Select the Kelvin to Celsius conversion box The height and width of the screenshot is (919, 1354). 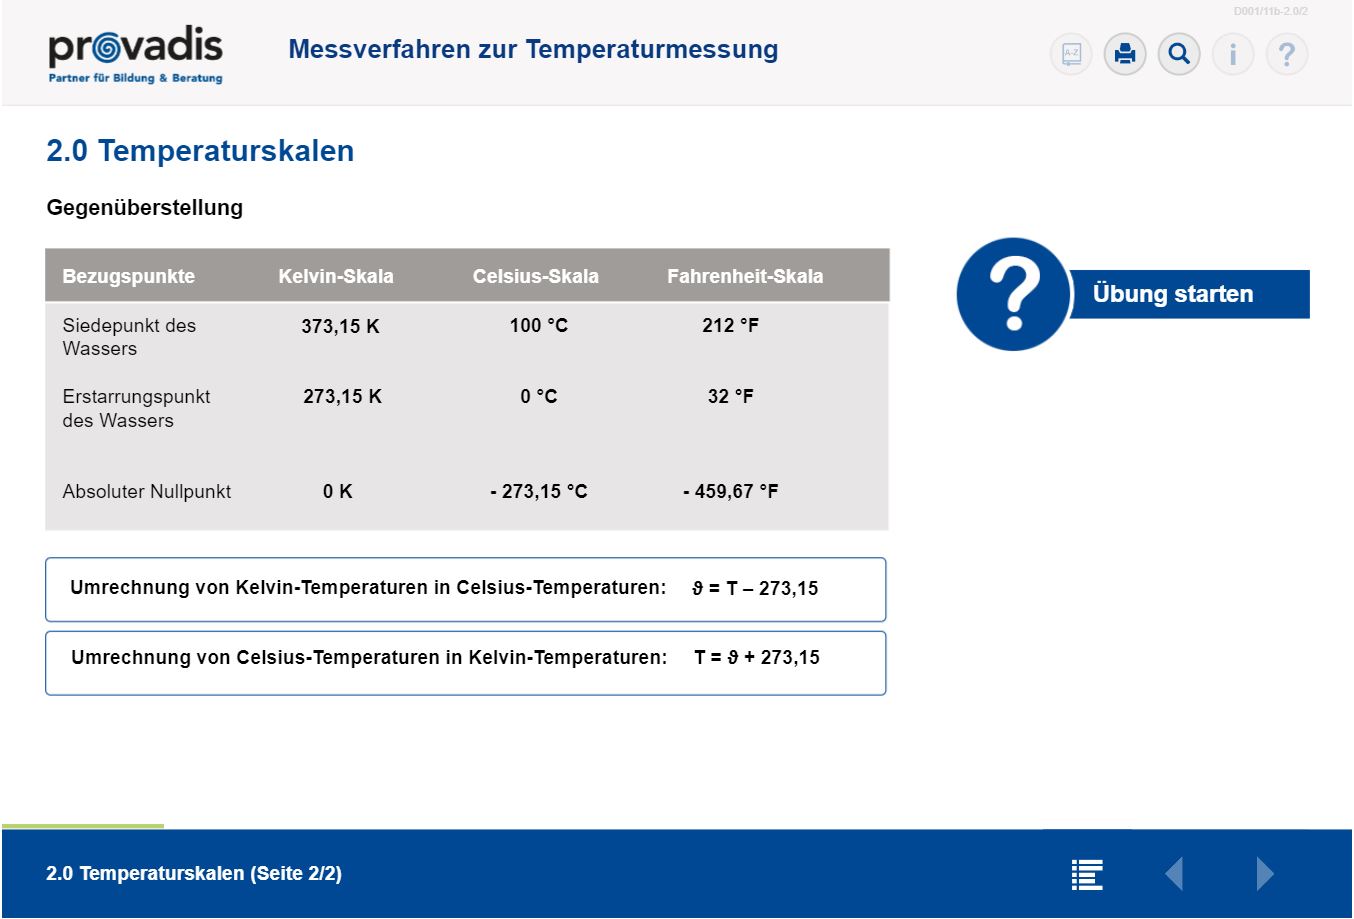[465, 589]
